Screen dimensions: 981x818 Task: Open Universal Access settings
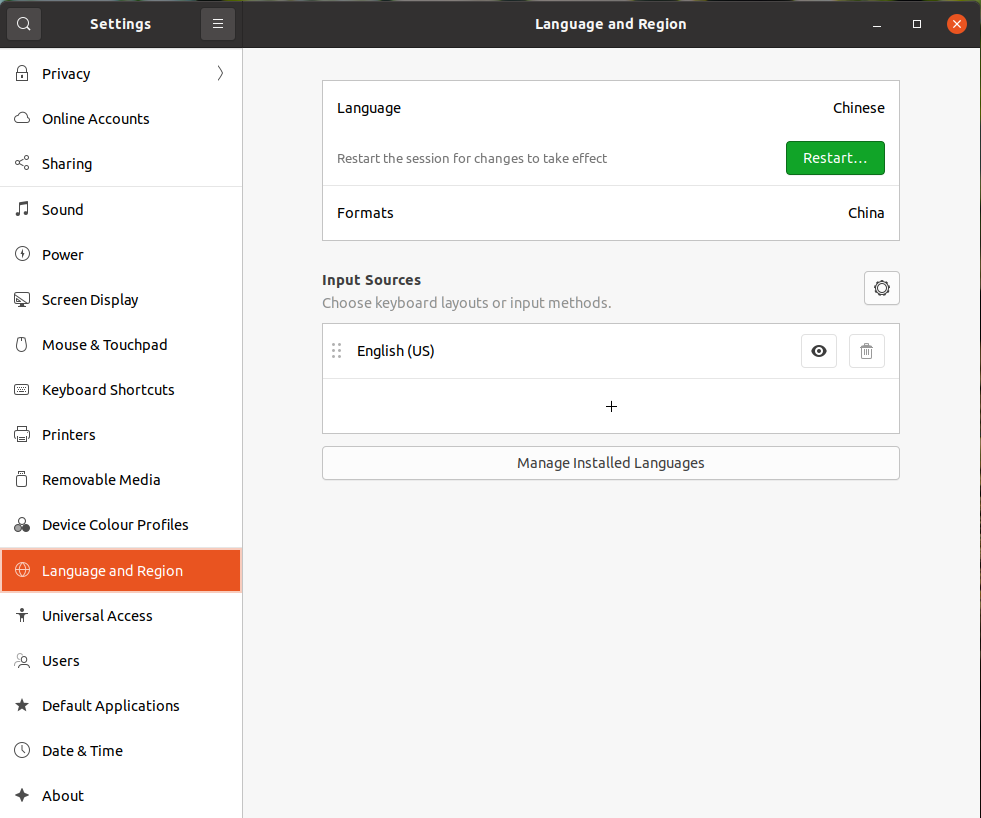pos(121,615)
